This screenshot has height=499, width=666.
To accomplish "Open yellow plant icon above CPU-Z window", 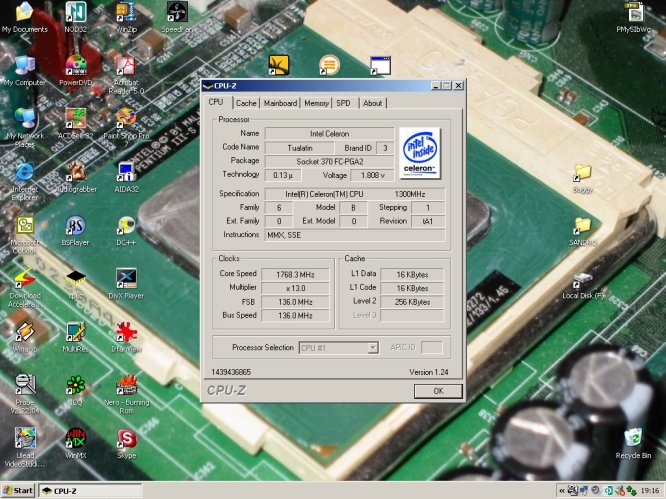I will coord(279,65).
